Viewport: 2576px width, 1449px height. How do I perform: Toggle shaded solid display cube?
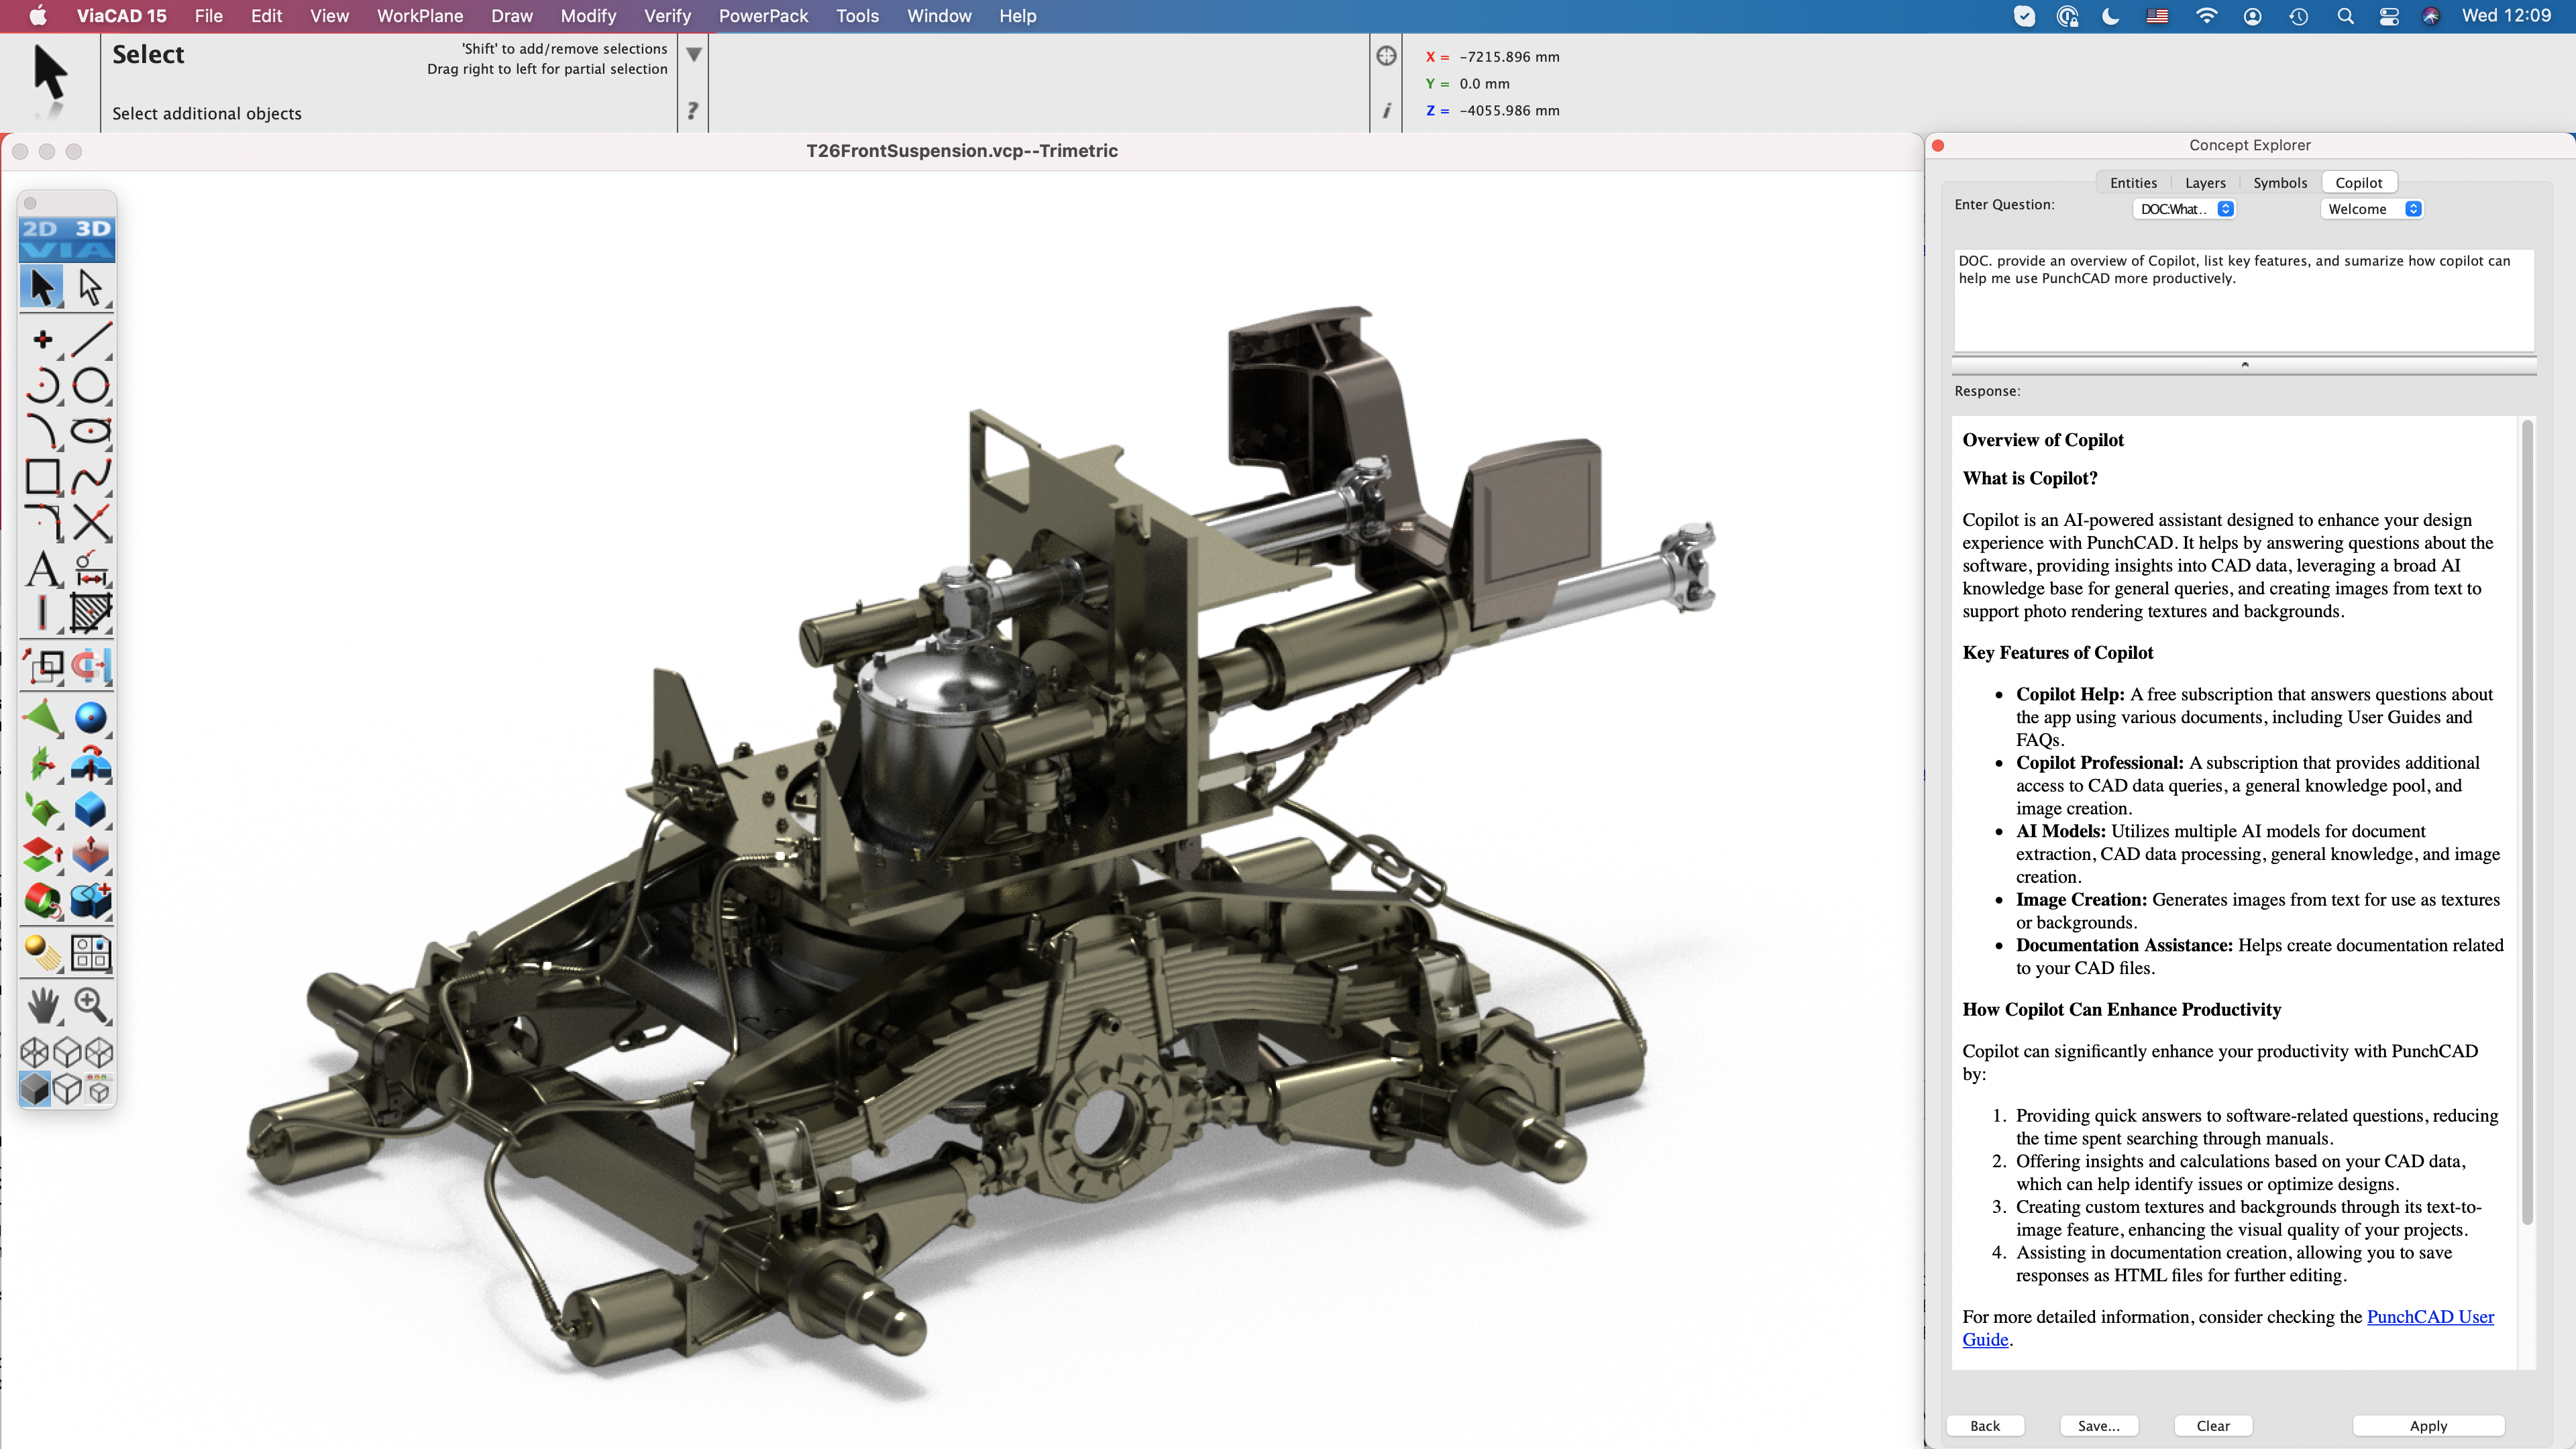coord(35,1088)
